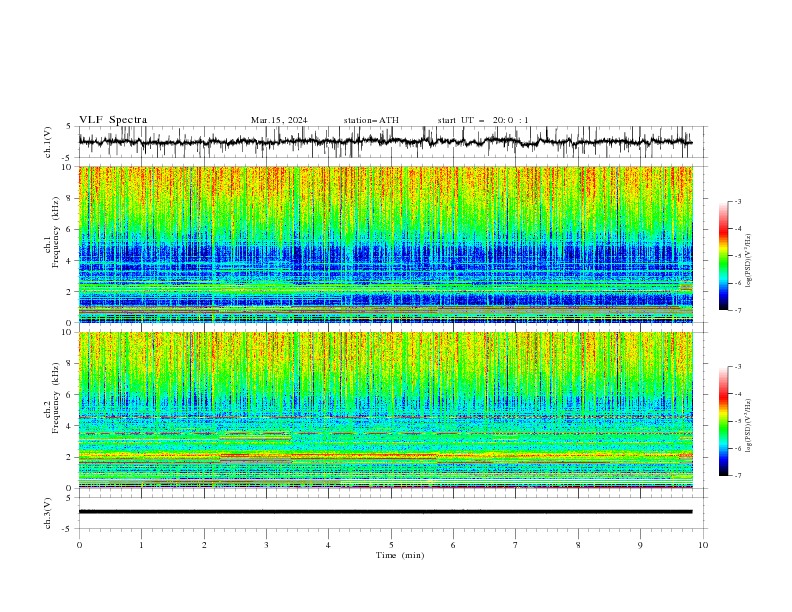Click the "6" frequency tick on ch.1 spectrogram
This screenshot has height=612, width=792.
[x=70, y=229]
